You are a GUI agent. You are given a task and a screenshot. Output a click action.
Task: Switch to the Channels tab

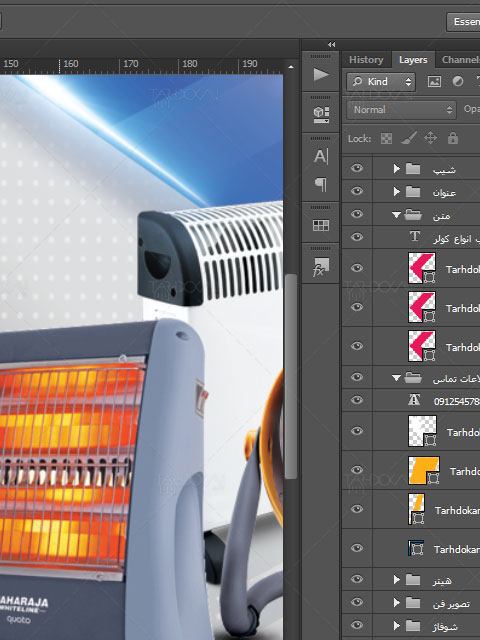click(x=460, y=60)
